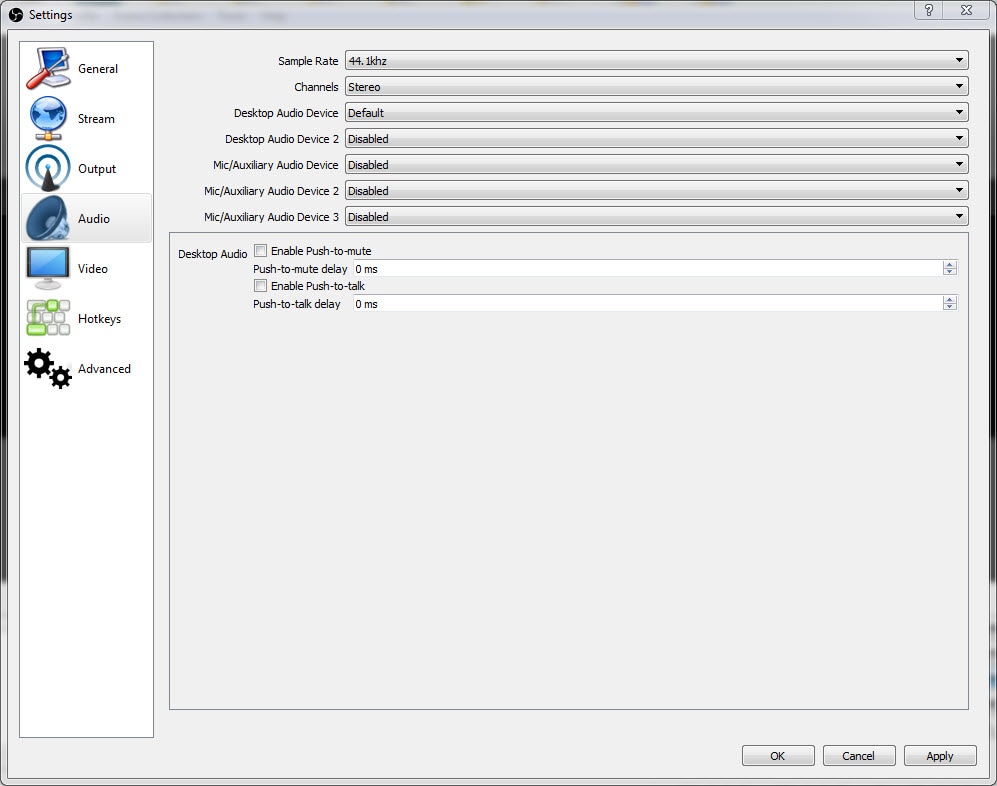This screenshot has width=997, height=786.
Task: Expand the Desktop Audio Device 2 dropdown
Action: 656,139
